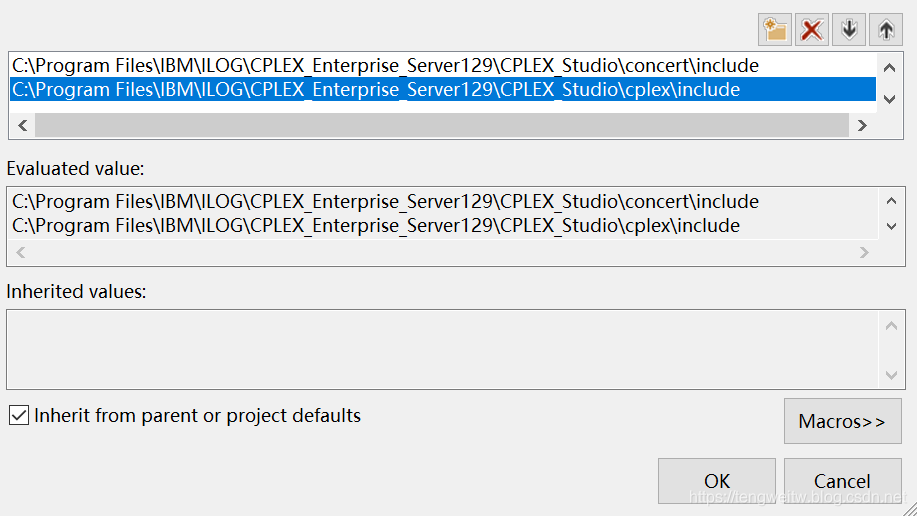Viewport: 917px width, 516px height.
Task: Click Evaluated value right scroll arrow
Action: point(865,253)
